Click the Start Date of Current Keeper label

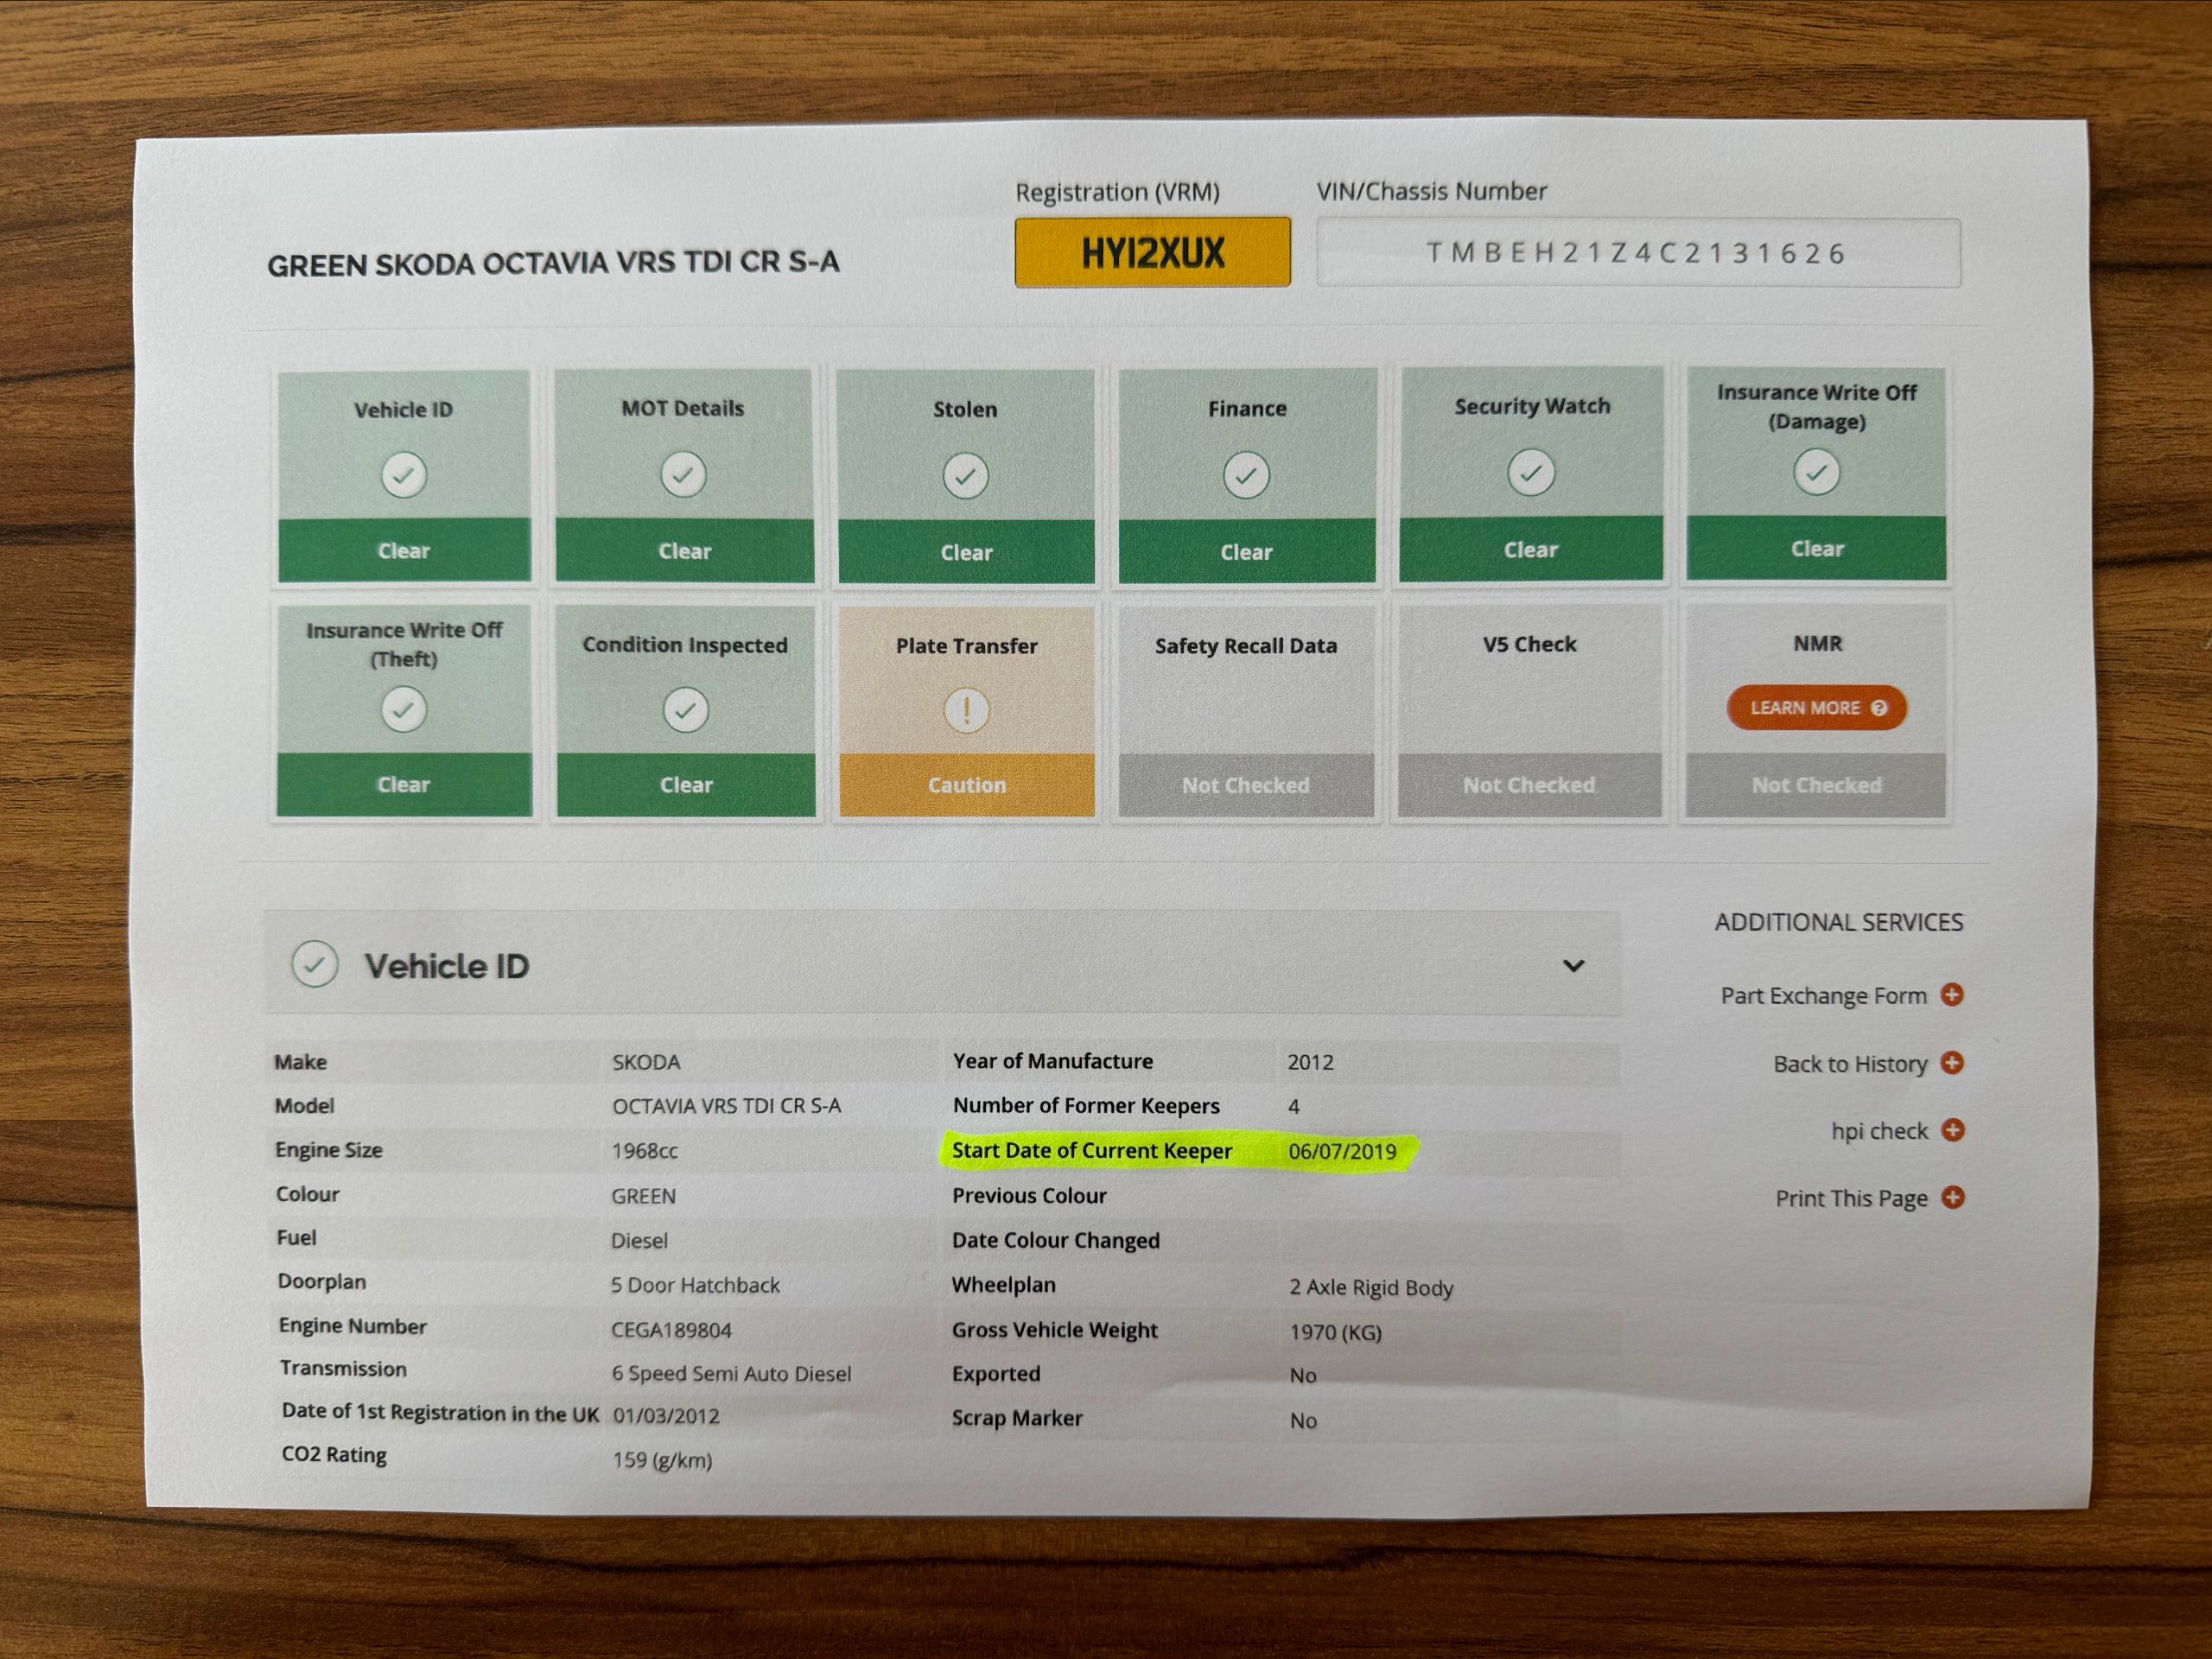click(x=1092, y=1151)
